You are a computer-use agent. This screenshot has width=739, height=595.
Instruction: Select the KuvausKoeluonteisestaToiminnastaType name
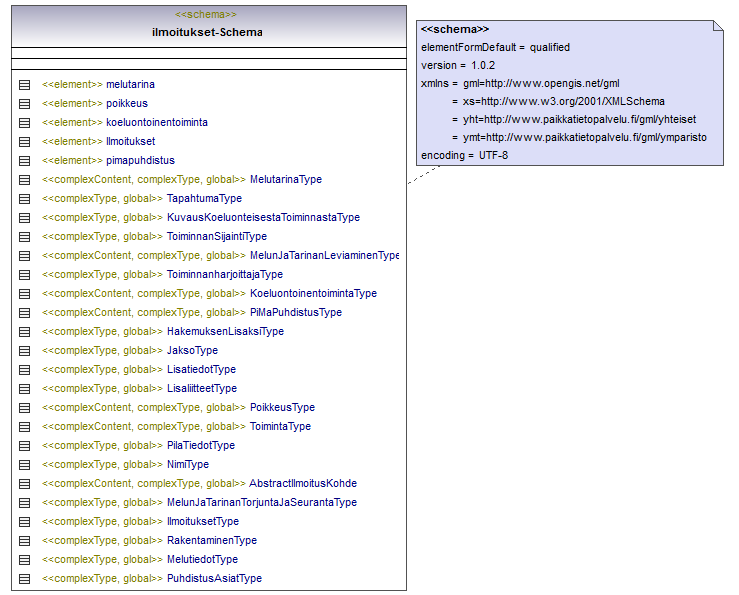[x=263, y=217]
